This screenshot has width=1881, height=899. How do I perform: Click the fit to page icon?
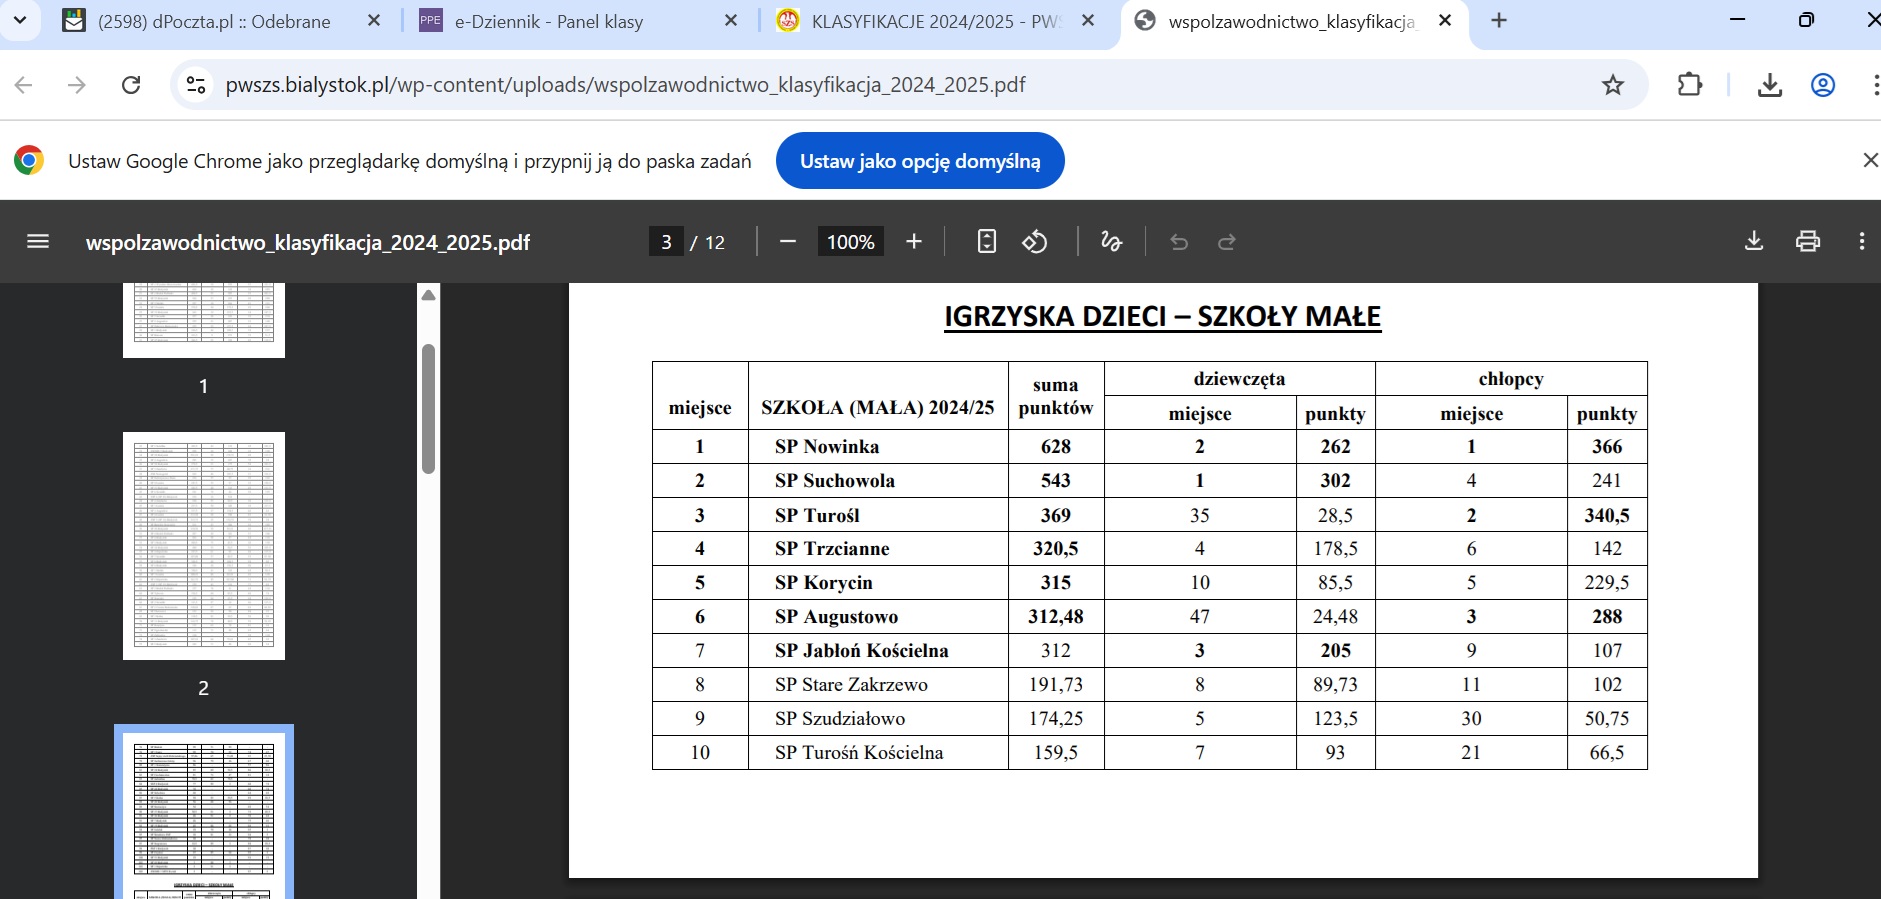coord(986,242)
